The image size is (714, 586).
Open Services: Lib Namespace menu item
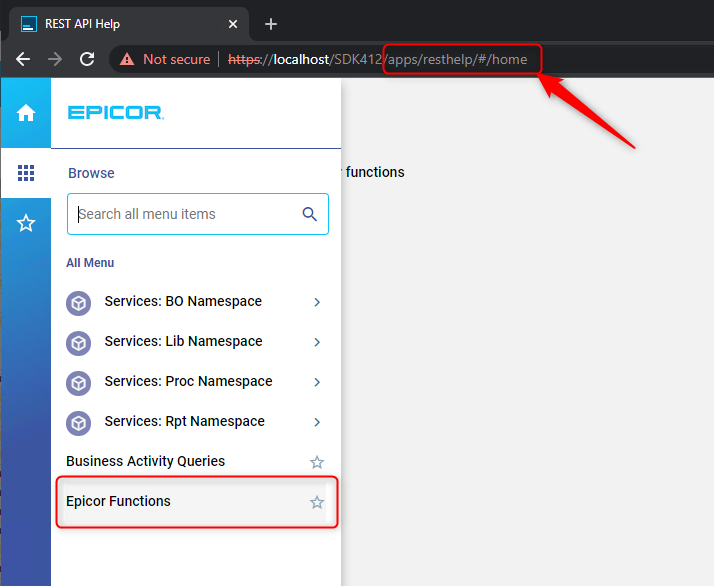[197, 342]
